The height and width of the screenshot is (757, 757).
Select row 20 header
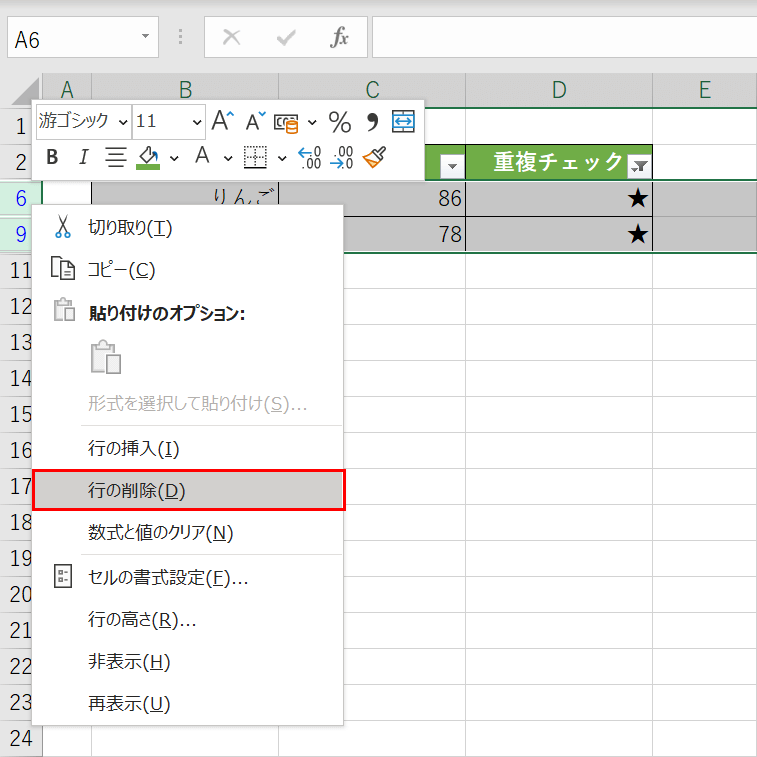(x=16, y=594)
